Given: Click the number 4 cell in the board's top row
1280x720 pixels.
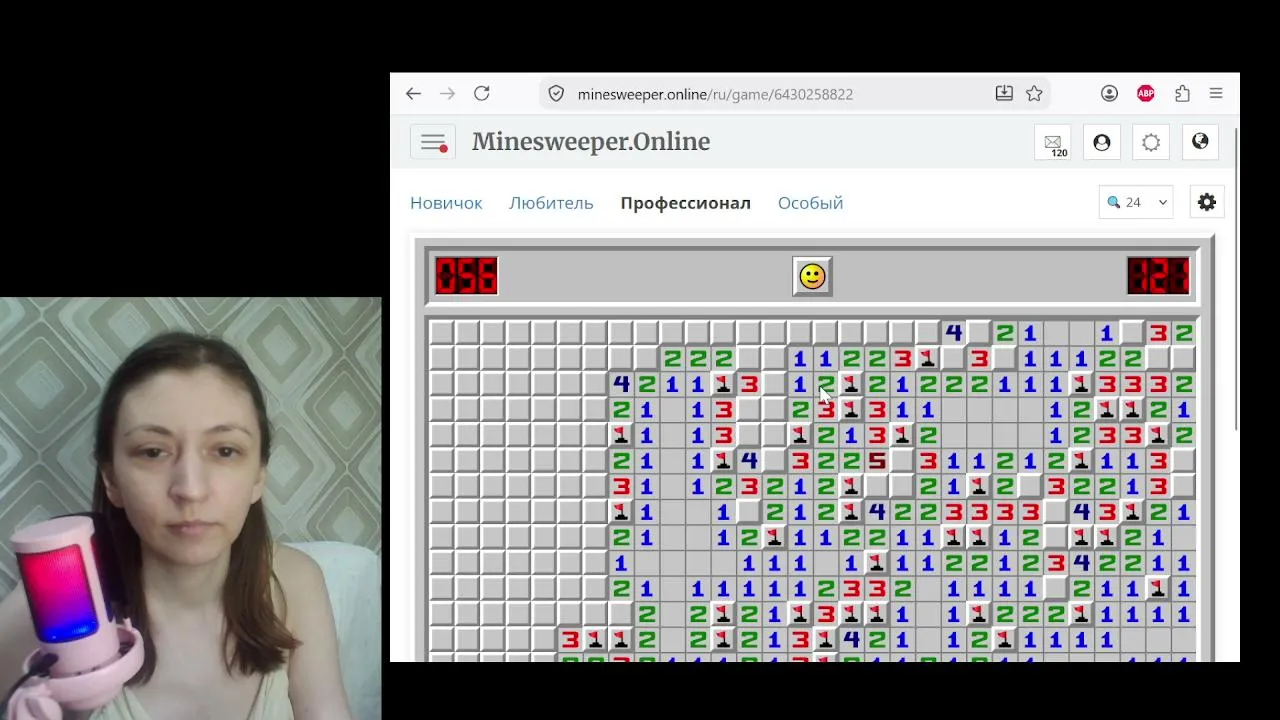Looking at the screenshot, I should pos(954,333).
